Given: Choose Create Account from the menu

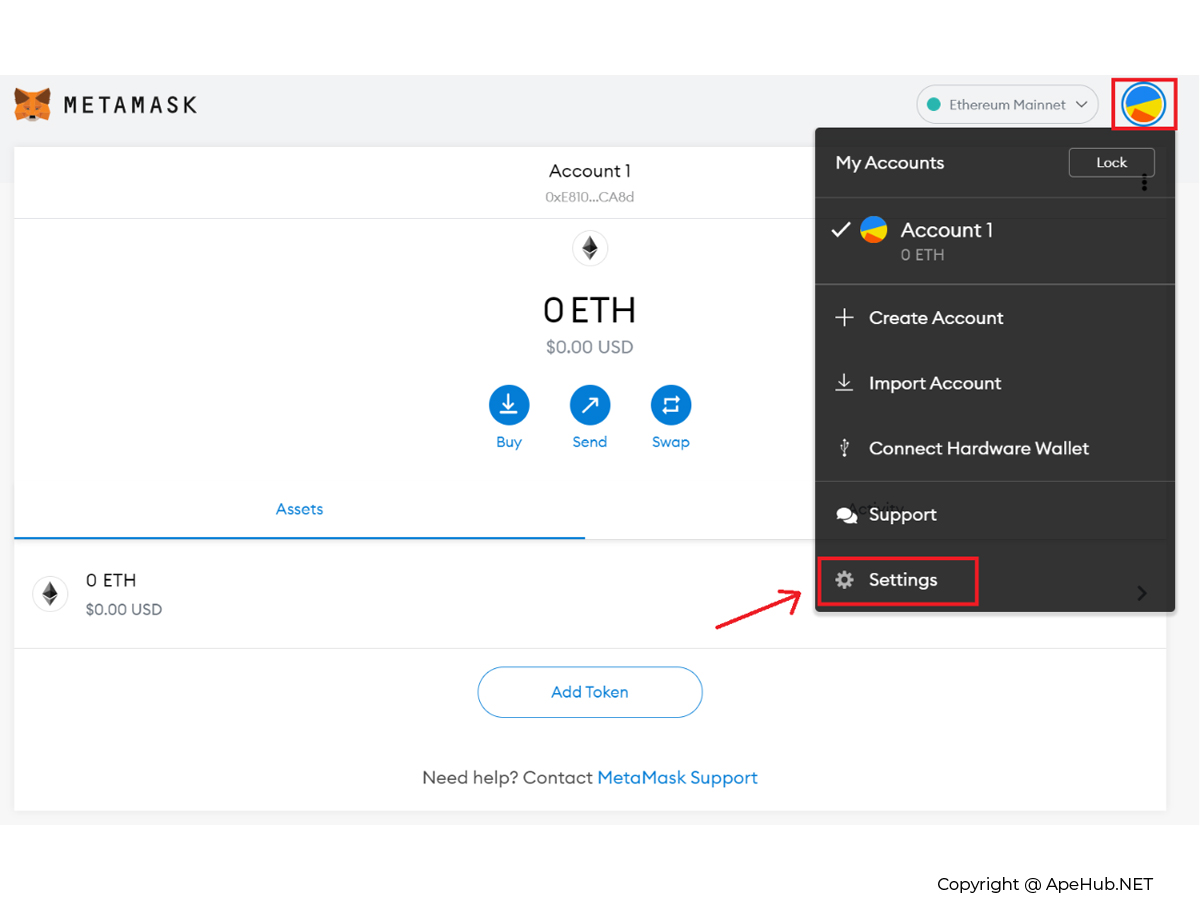Looking at the screenshot, I should (x=936, y=317).
